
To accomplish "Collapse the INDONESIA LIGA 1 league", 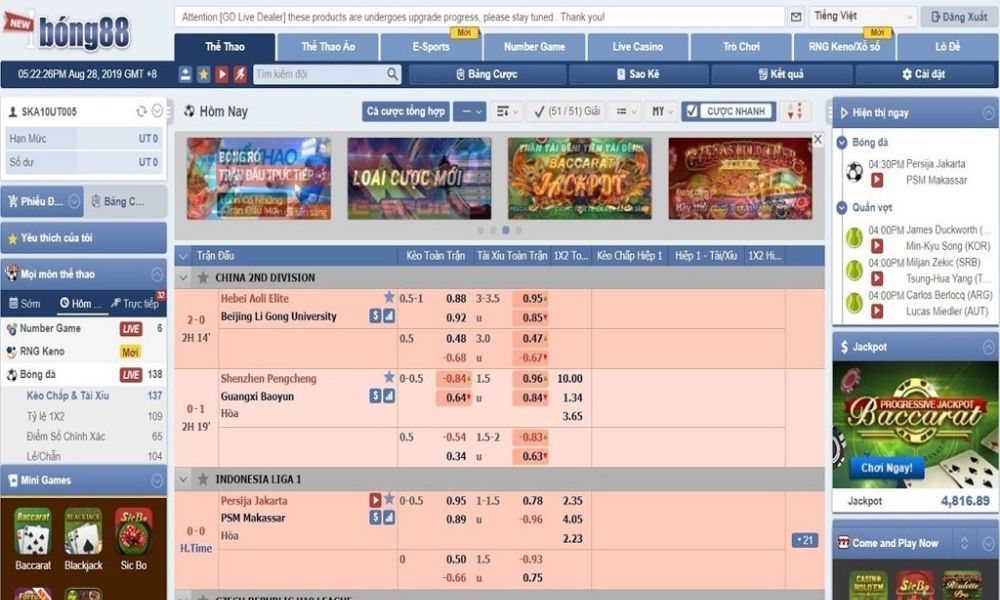I will pyautogui.click(x=184, y=479).
